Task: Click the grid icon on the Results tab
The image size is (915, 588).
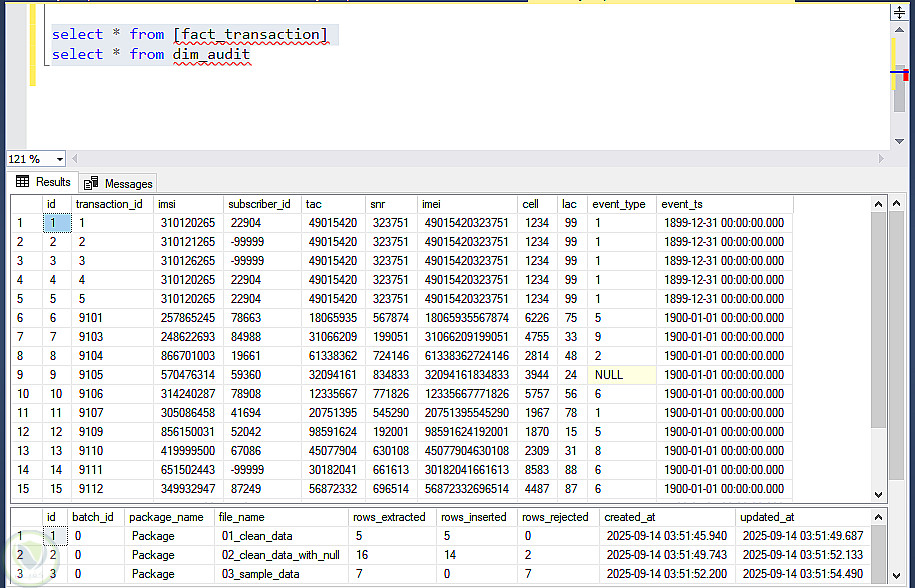Action: [x=22, y=182]
